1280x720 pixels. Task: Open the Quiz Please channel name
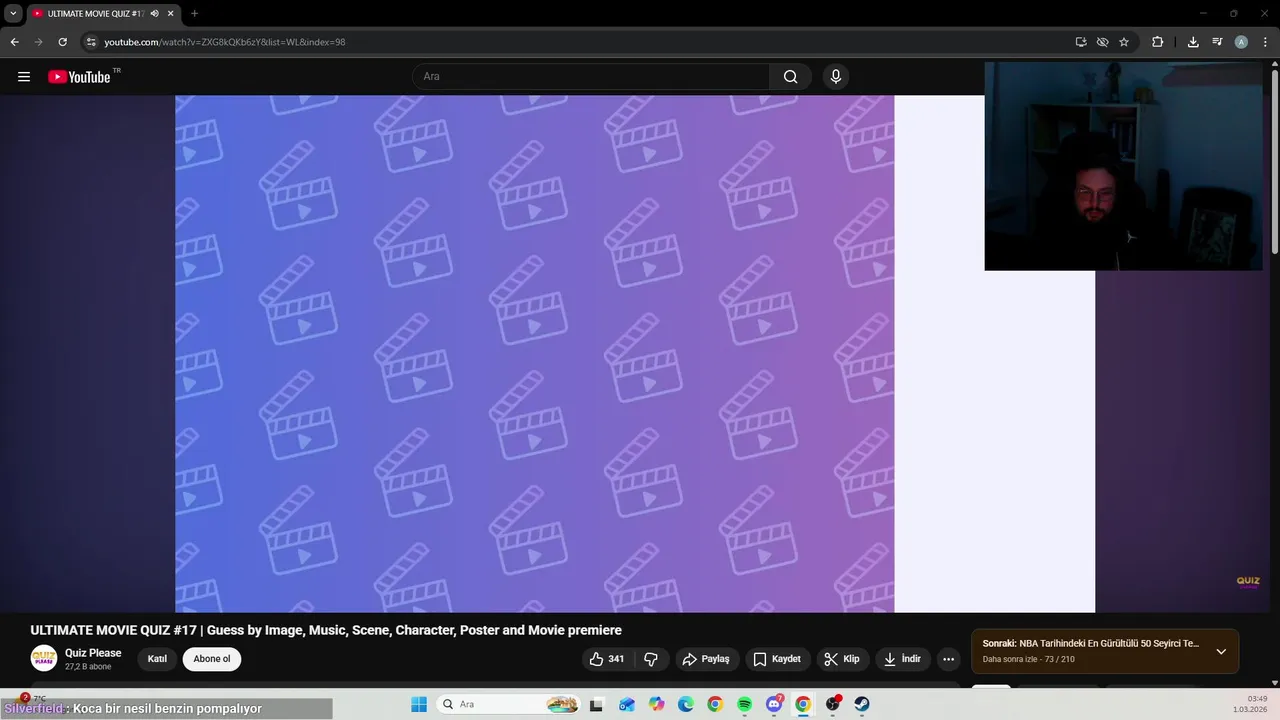pos(93,653)
